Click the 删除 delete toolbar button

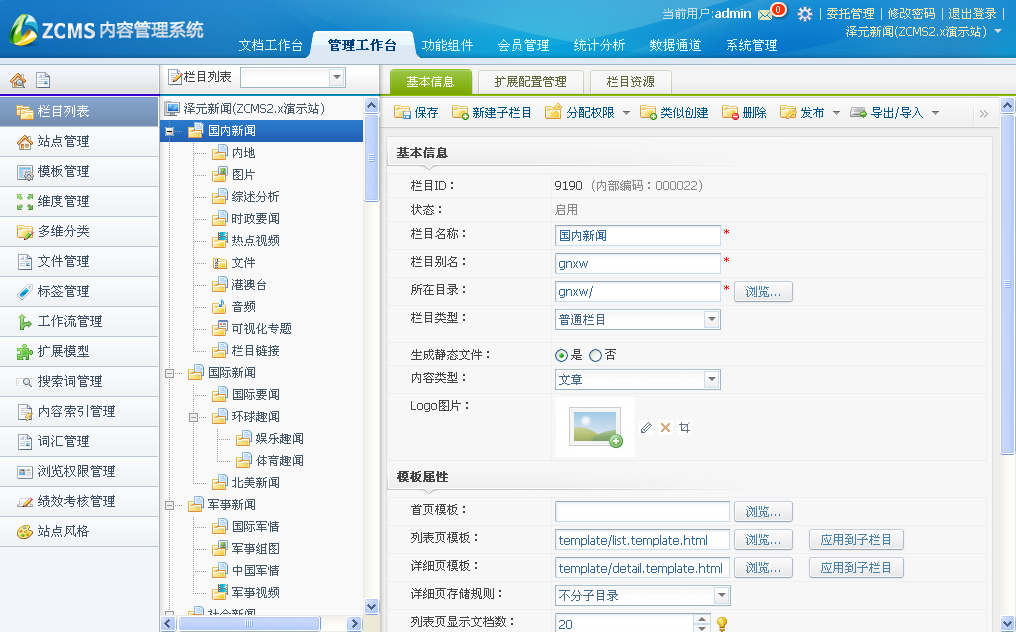click(x=744, y=113)
